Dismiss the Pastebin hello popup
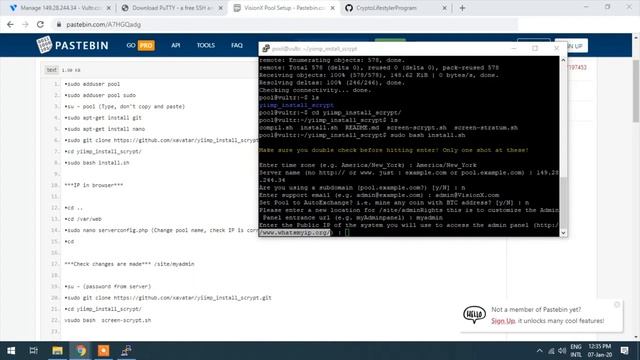 [x=617, y=304]
